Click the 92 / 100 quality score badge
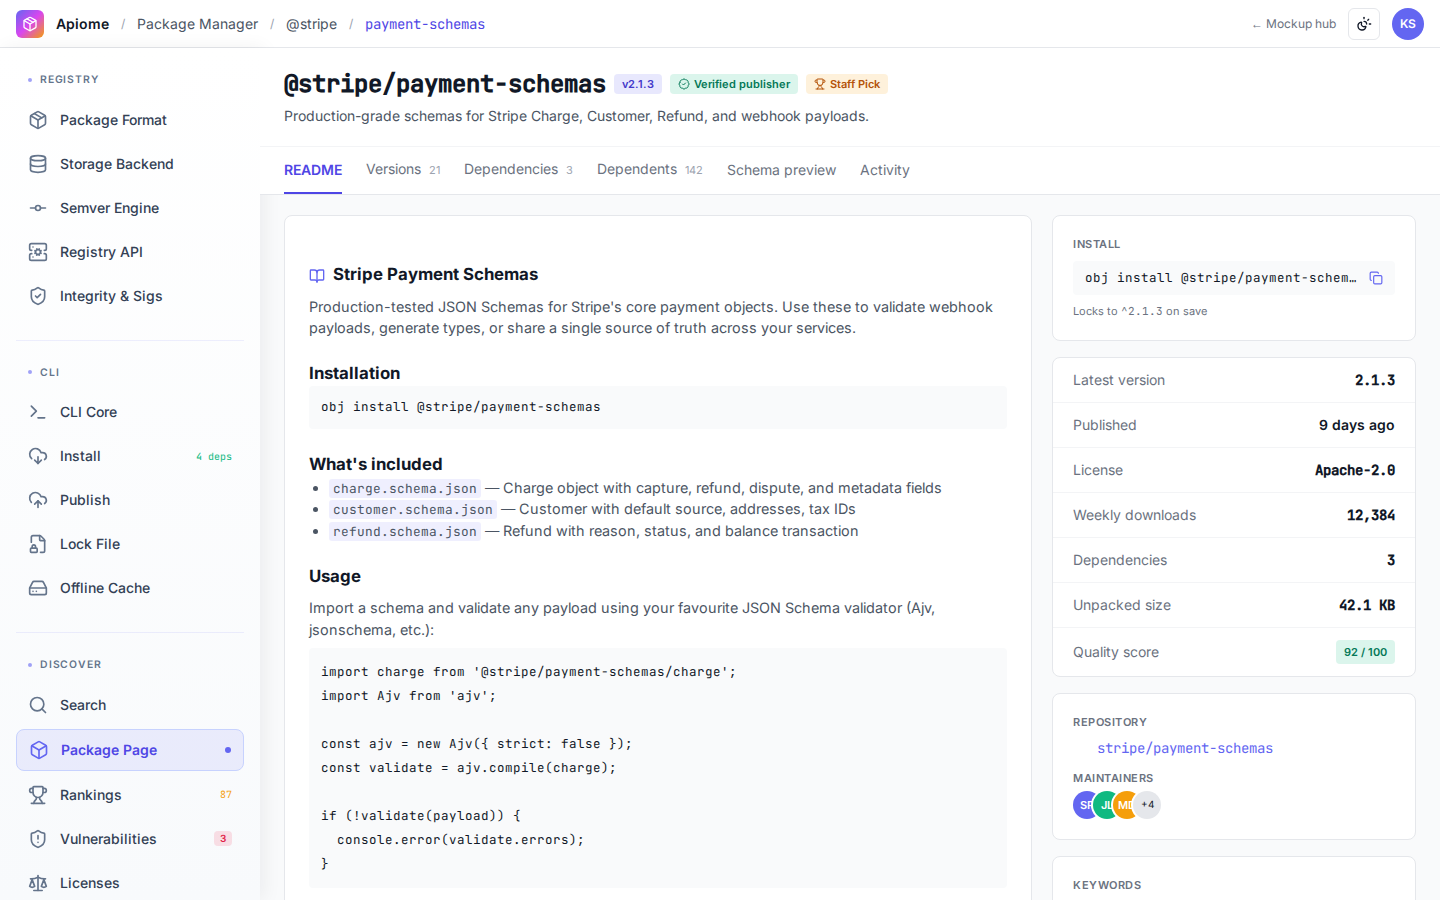 click(x=1365, y=652)
